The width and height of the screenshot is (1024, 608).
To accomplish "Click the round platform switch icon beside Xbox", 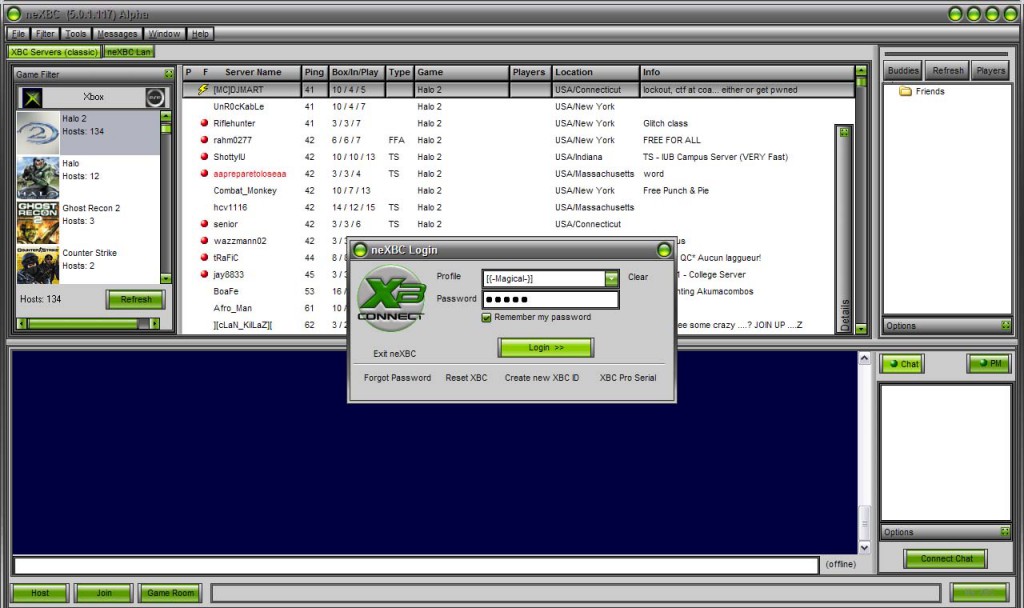I will [x=155, y=97].
